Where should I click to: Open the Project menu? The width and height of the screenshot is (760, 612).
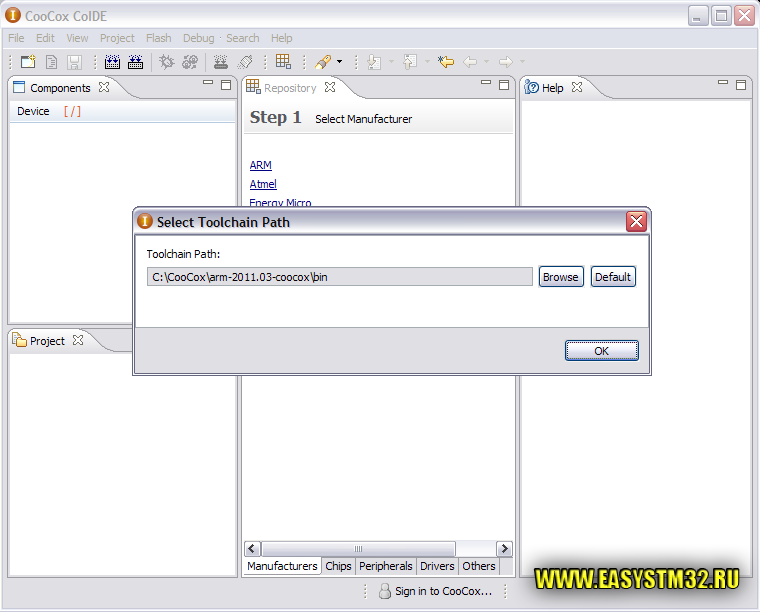click(x=117, y=38)
